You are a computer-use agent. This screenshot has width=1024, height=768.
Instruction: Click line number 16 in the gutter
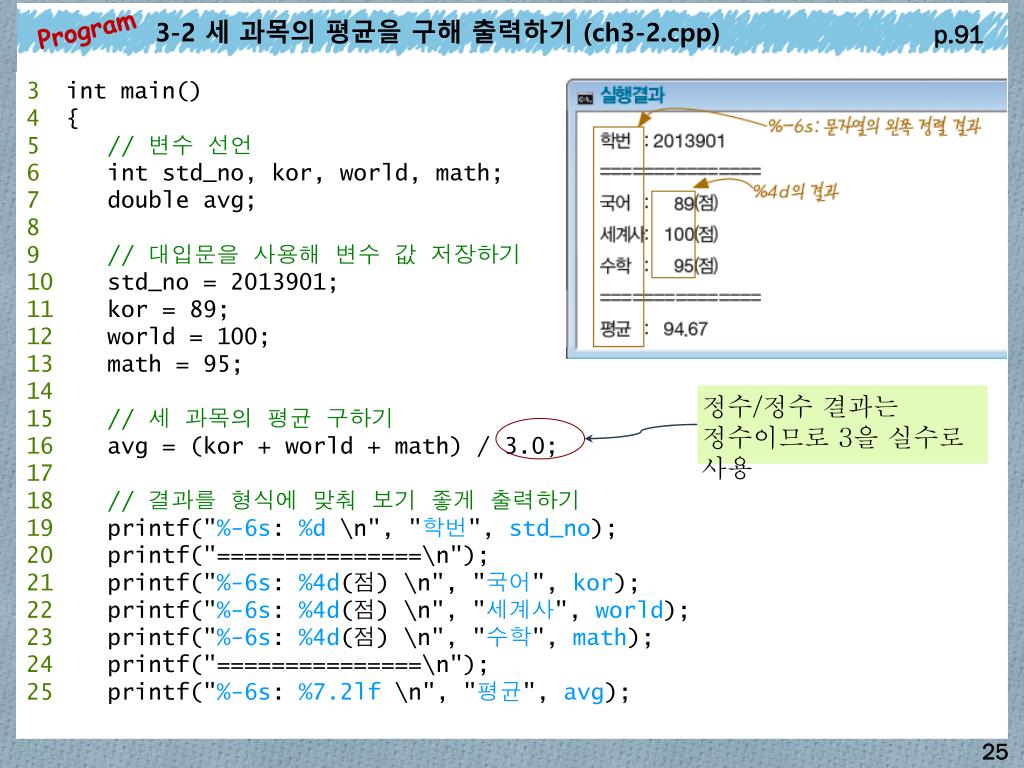[39, 446]
